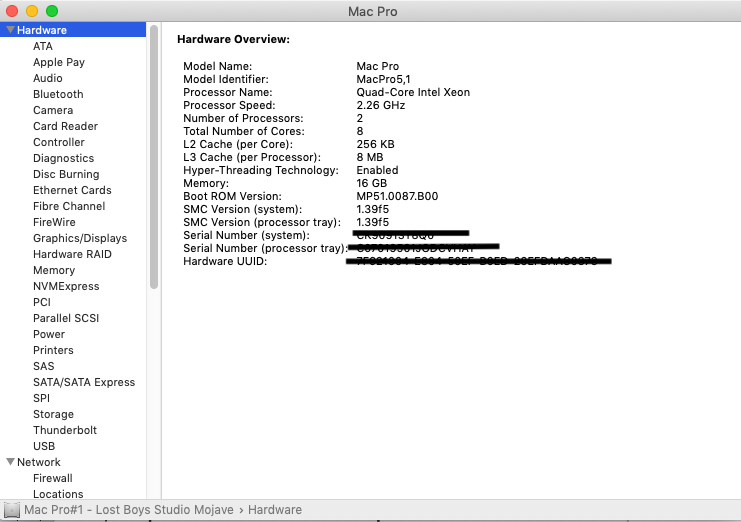The image size is (741, 522).
Task: Show Fibre Channel information
Action: click(x=69, y=206)
